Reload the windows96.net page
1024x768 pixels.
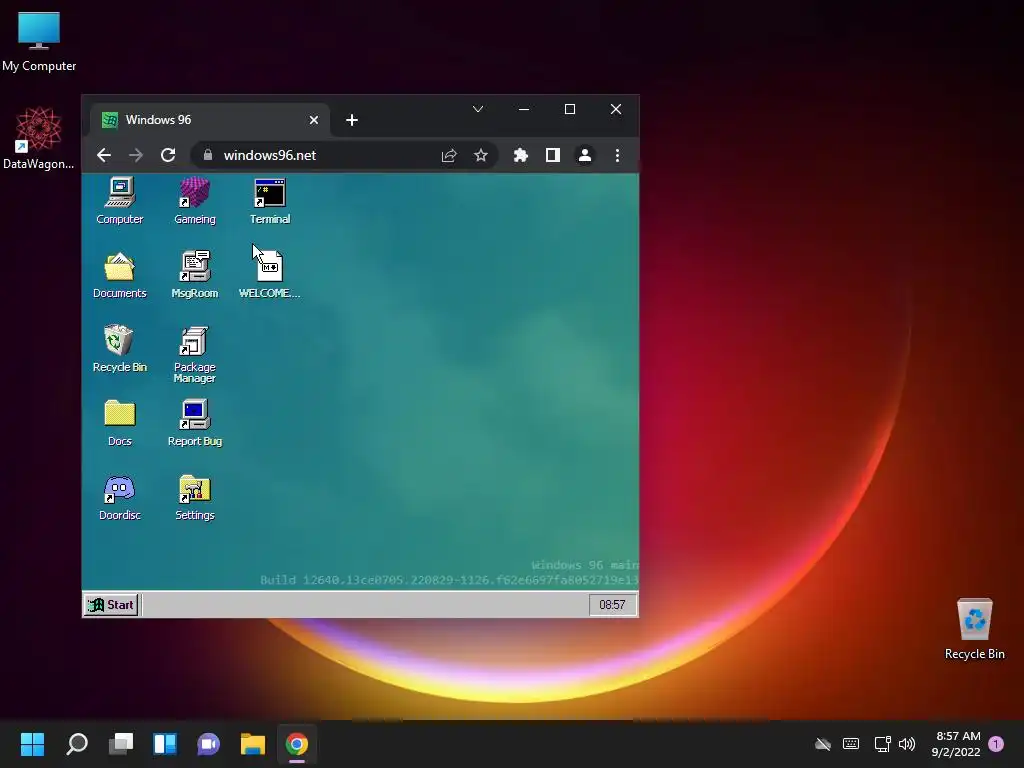tap(168, 155)
